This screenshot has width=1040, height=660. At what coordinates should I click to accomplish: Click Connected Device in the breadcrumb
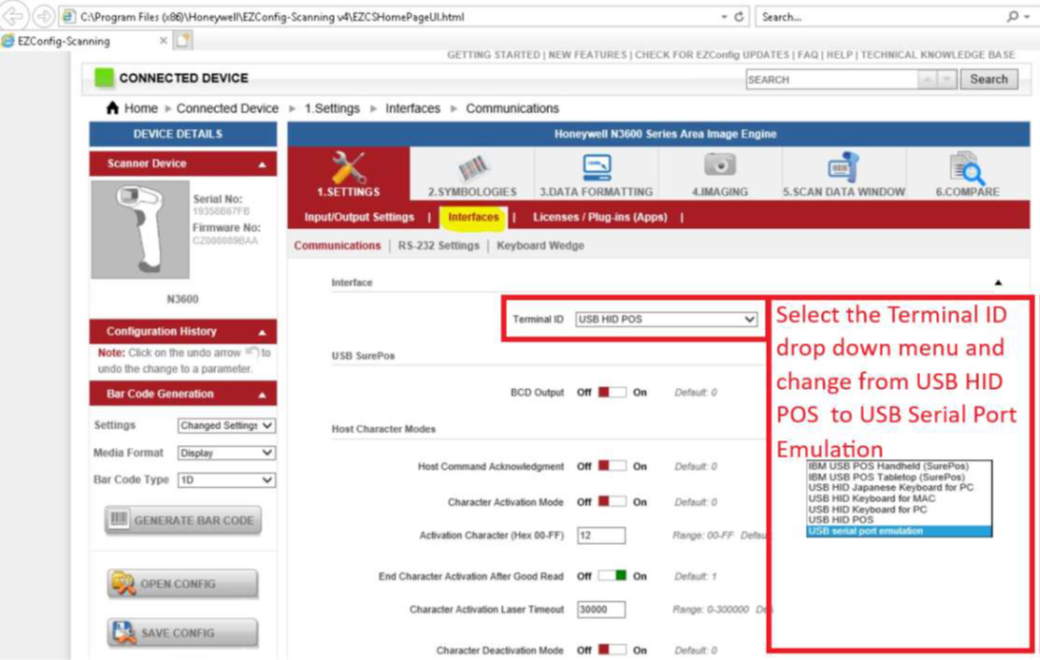click(x=228, y=108)
